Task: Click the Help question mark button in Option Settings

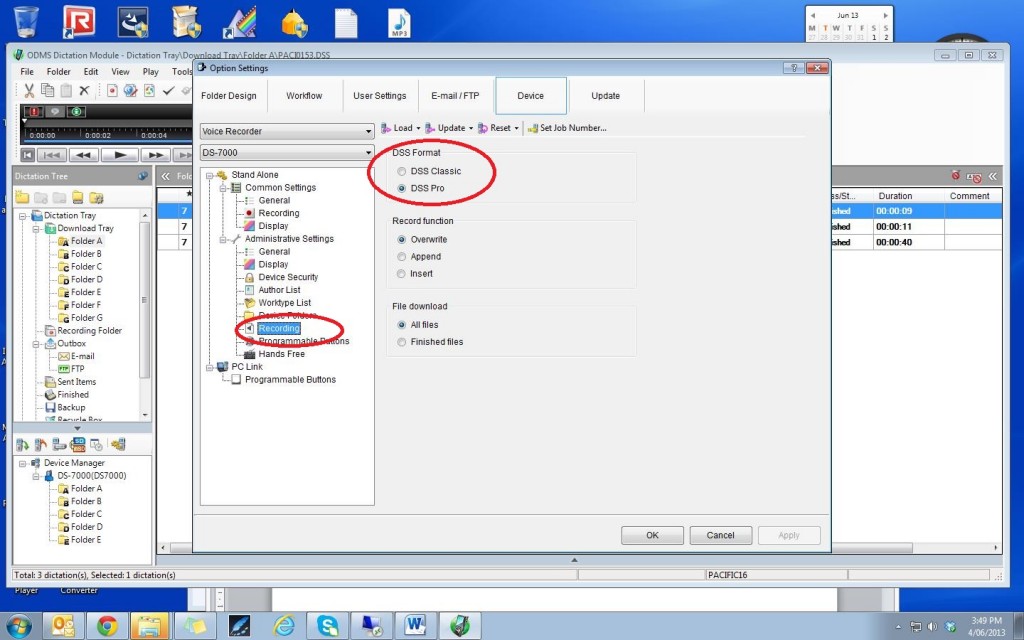Action: tap(793, 68)
